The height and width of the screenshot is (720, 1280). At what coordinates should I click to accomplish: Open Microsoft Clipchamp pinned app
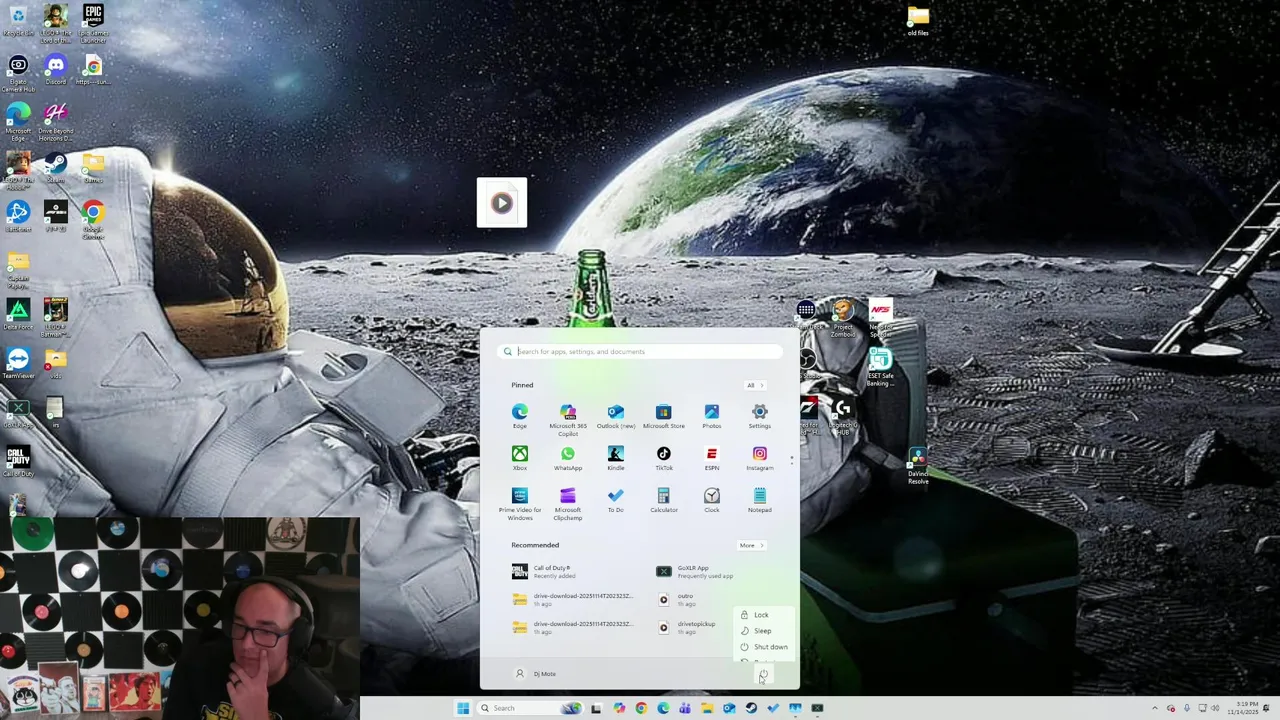point(568,504)
